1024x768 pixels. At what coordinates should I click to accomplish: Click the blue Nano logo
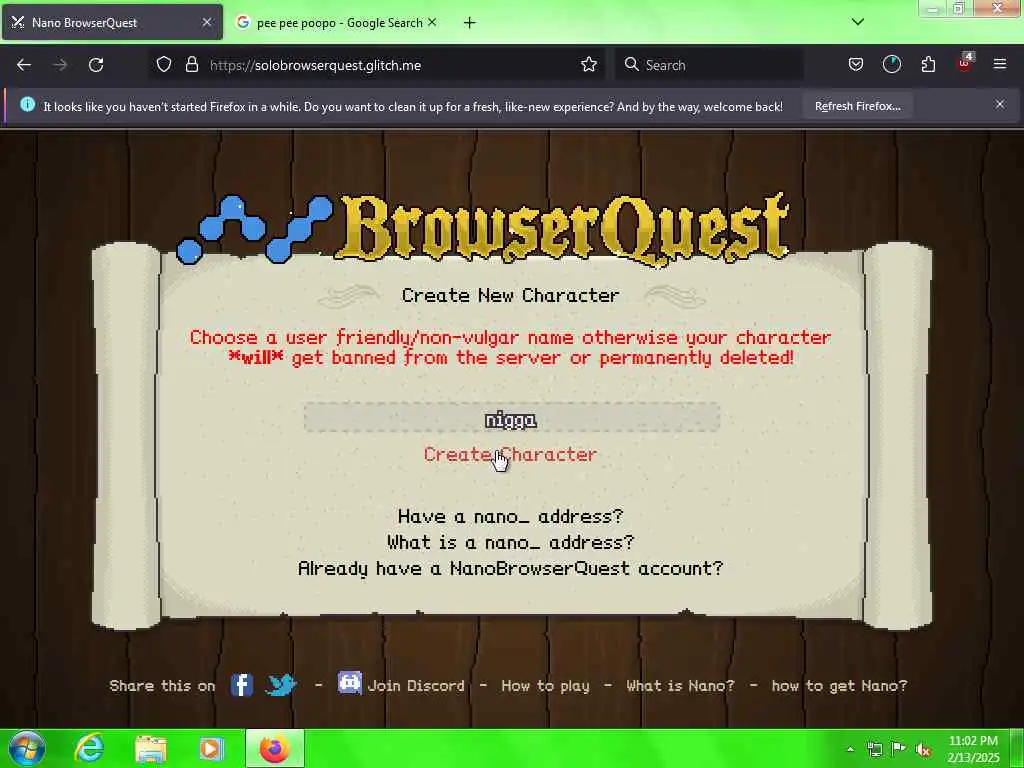pos(255,229)
